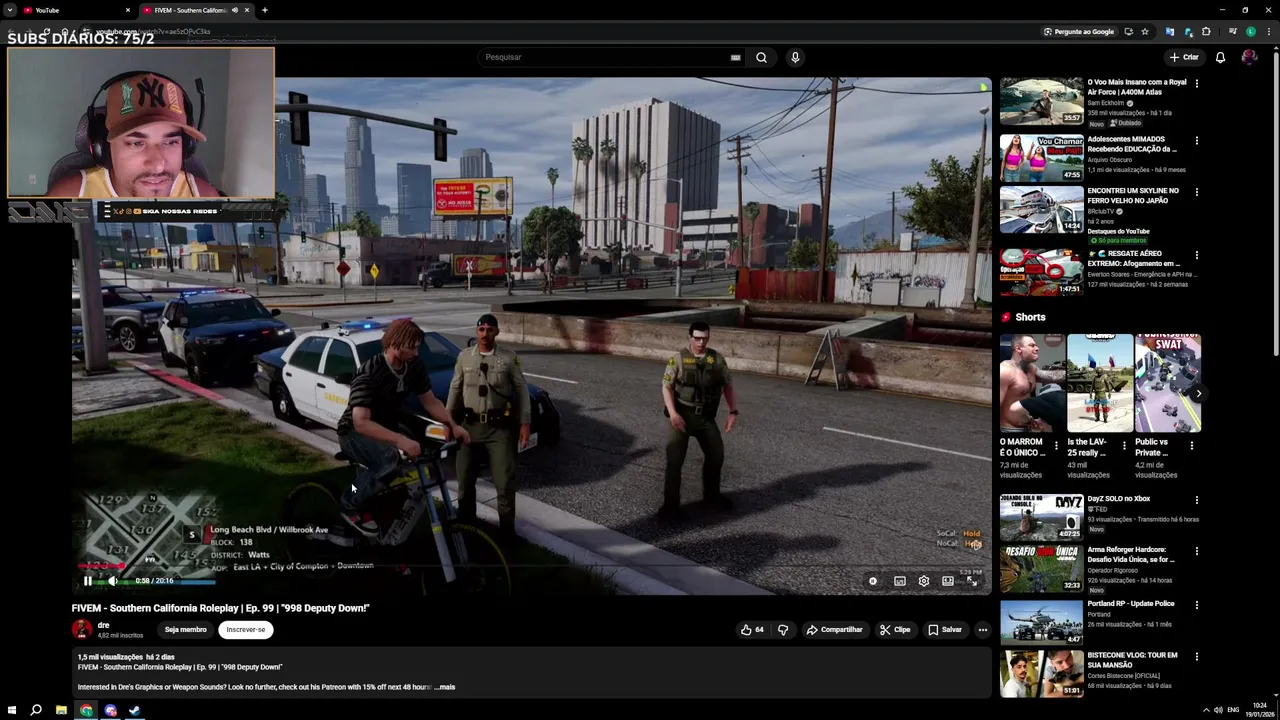Enter fullscreen in the video player
The height and width of the screenshot is (720, 1280).
coord(972,581)
